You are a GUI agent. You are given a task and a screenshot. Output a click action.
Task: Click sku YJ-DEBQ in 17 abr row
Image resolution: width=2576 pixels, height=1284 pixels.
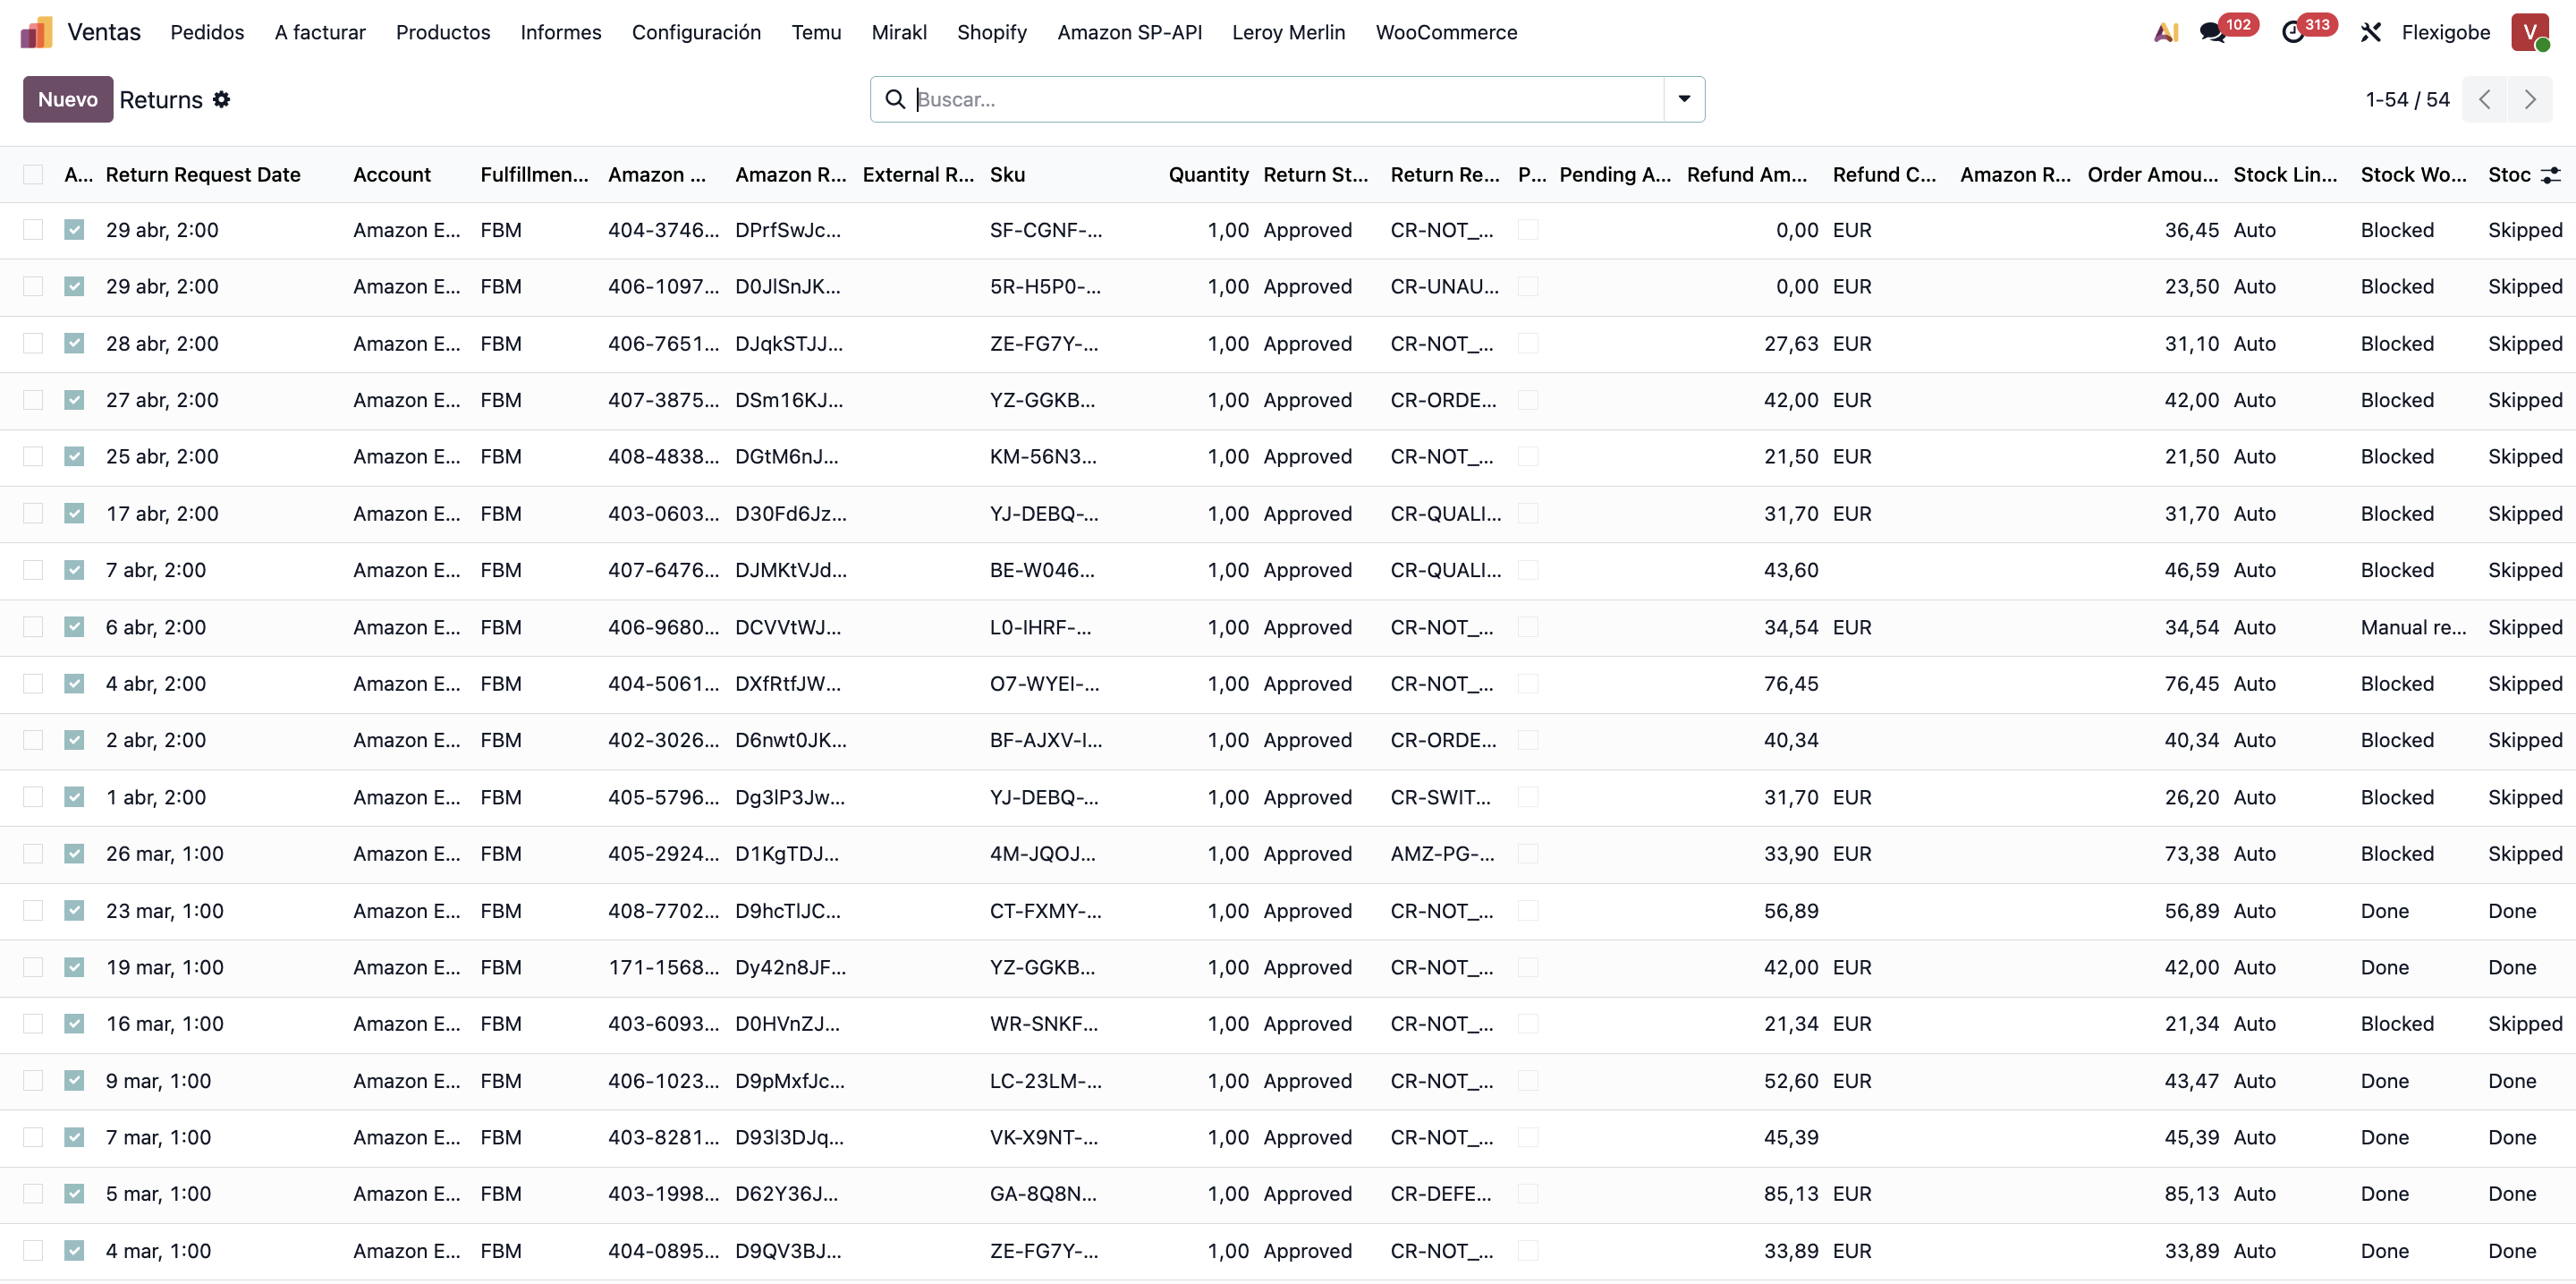tap(1046, 513)
